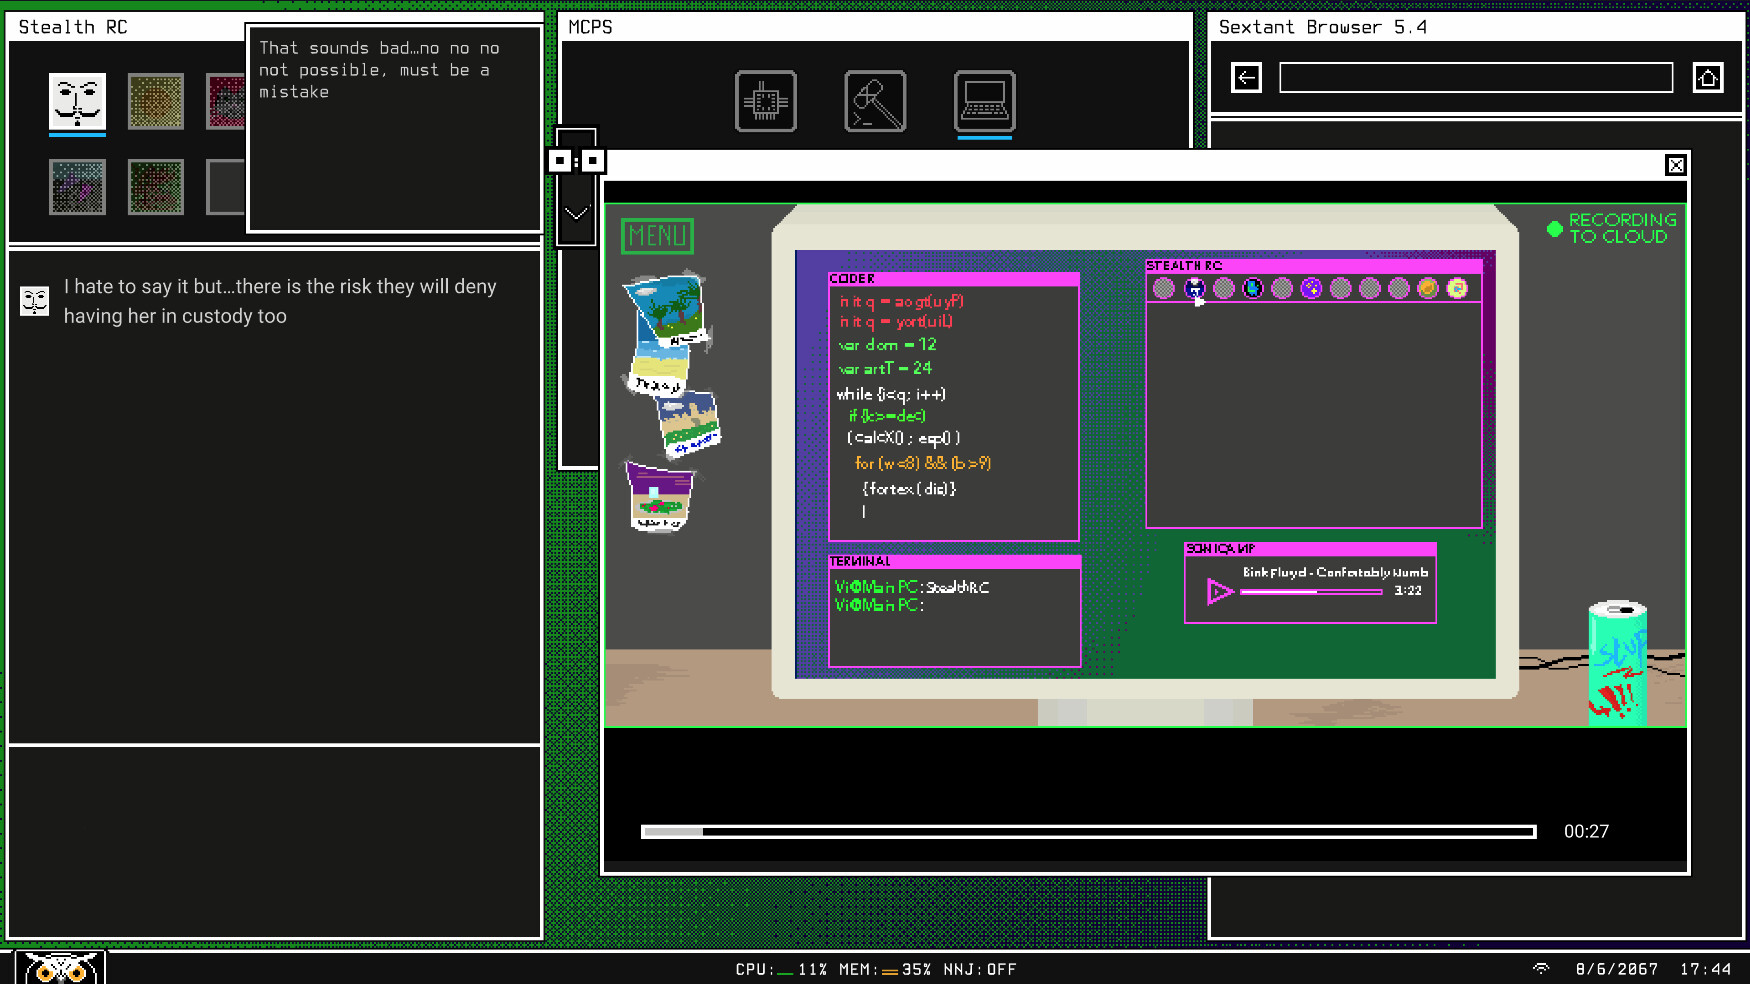Image resolution: width=1750 pixels, height=984 pixels.
Task: Expand the small window's down chevron
Action: pos(576,212)
